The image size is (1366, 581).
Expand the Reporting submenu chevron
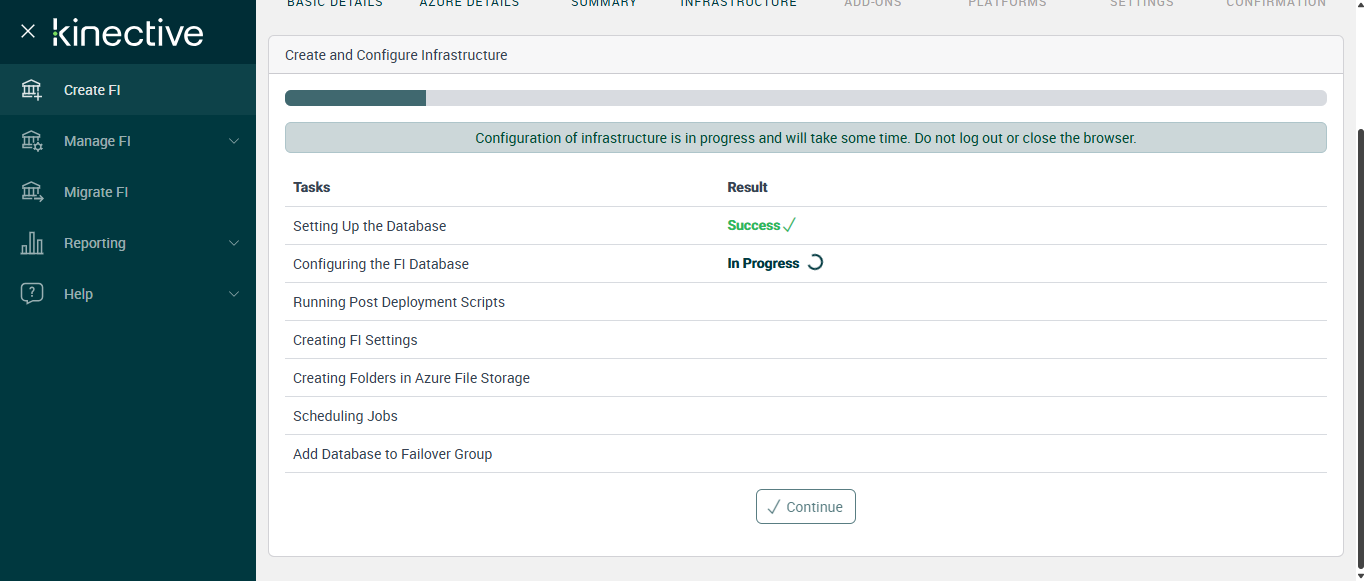234,243
